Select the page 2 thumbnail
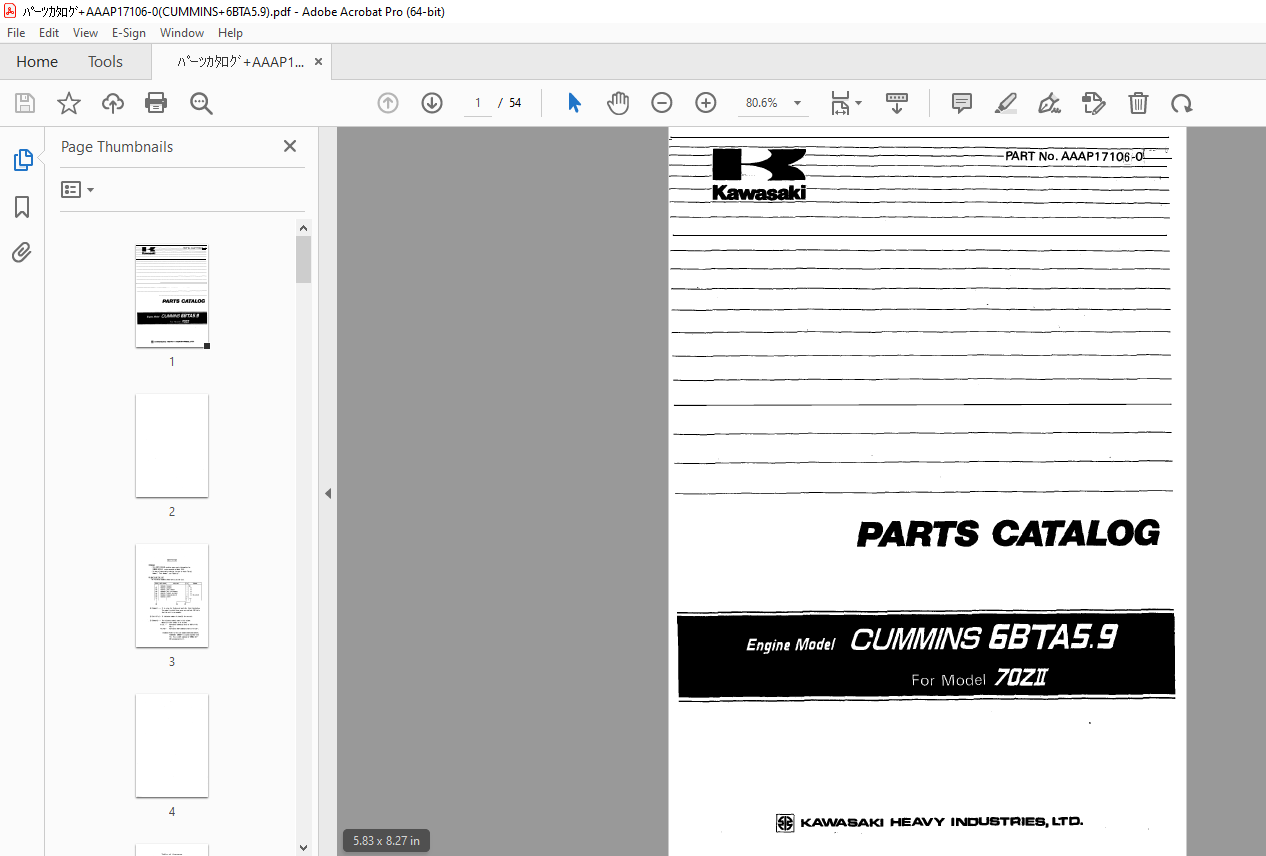This screenshot has width=1266, height=856. pyautogui.click(x=172, y=445)
